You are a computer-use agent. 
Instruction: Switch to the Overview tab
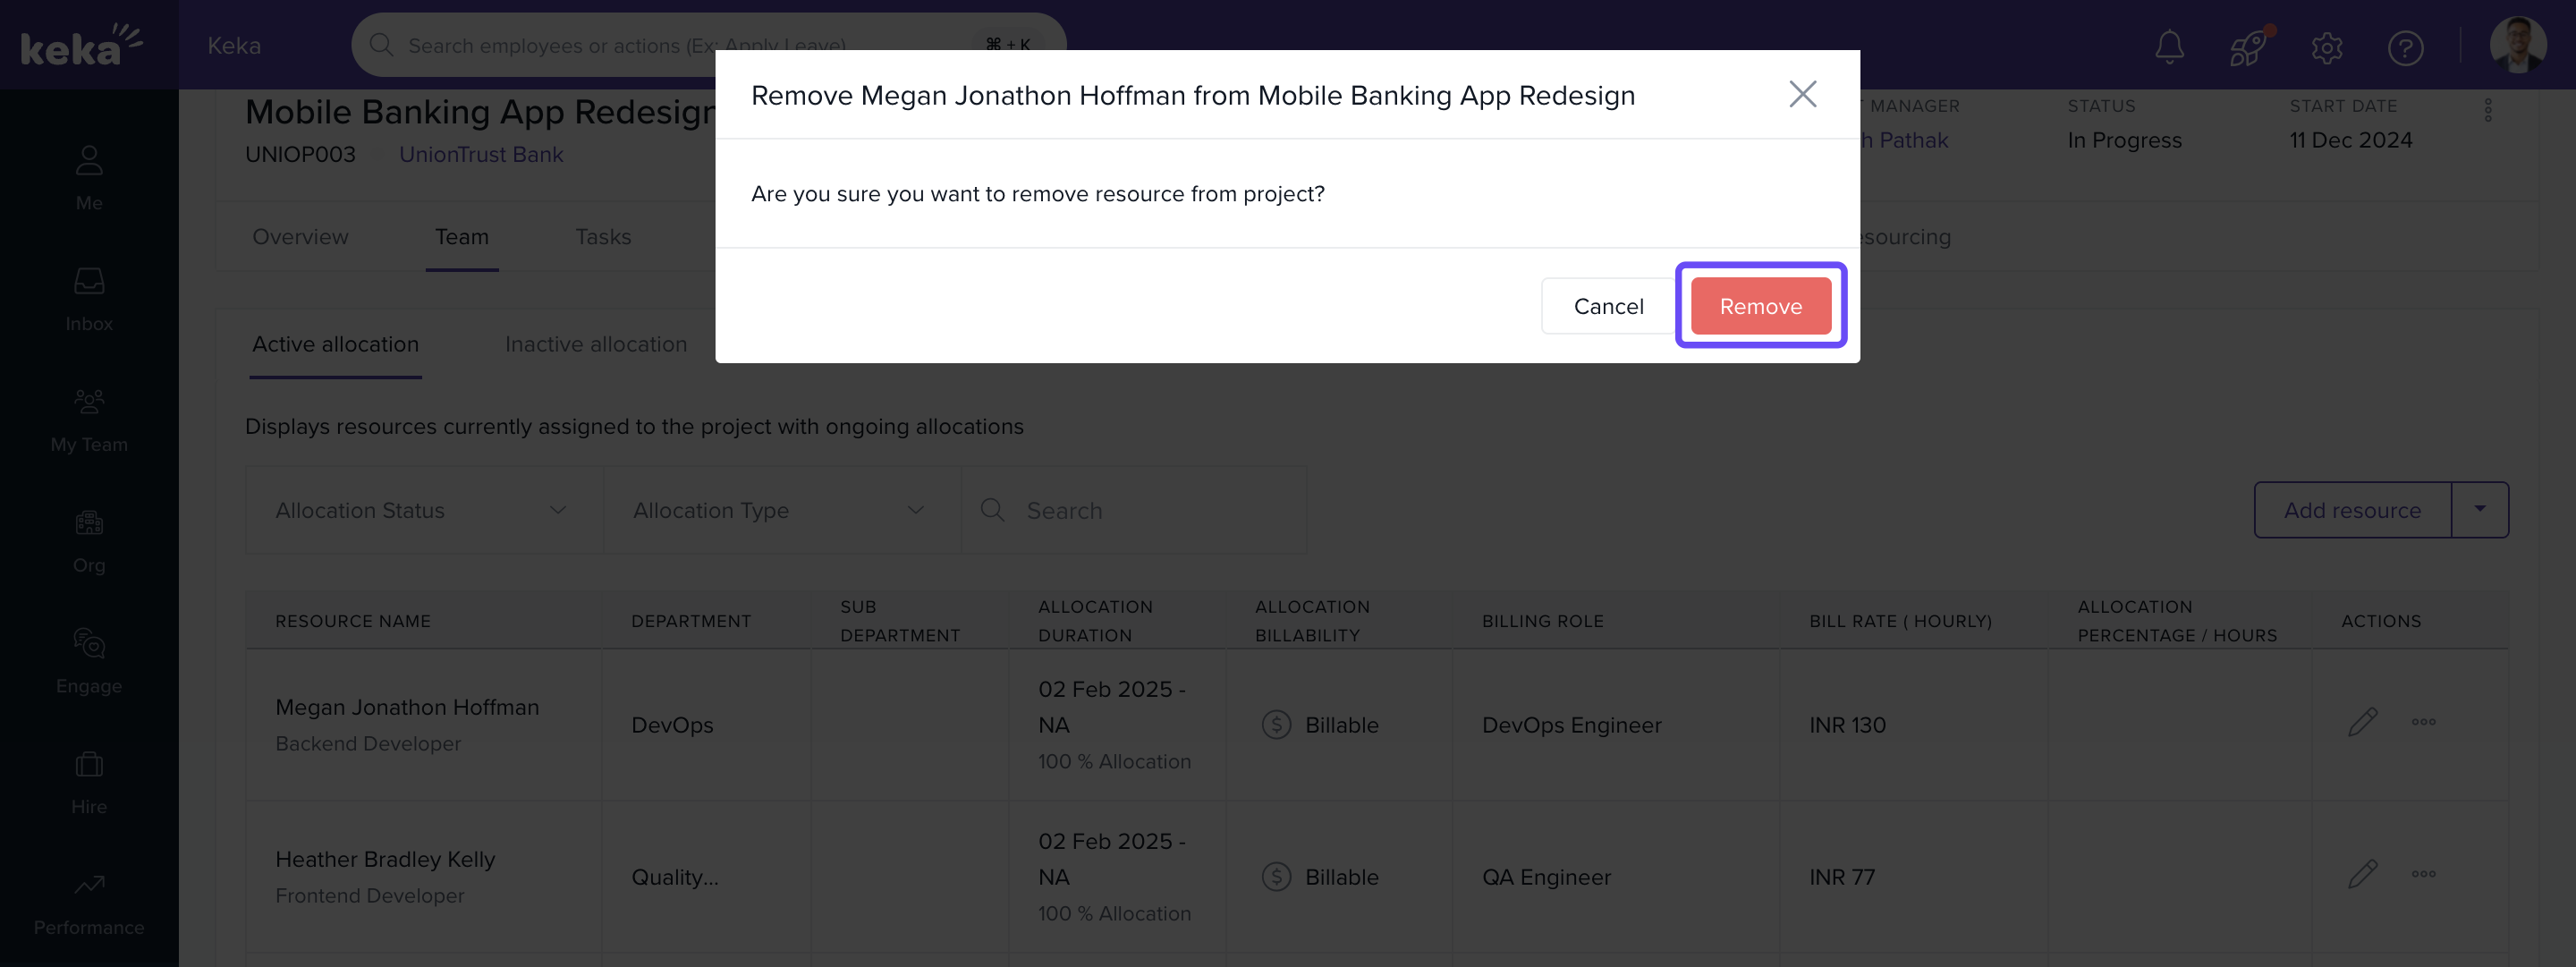coord(300,237)
